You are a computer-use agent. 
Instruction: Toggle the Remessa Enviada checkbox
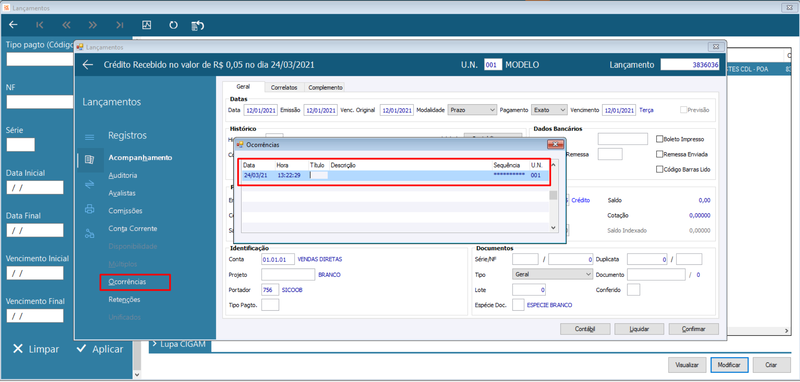point(660,154)
